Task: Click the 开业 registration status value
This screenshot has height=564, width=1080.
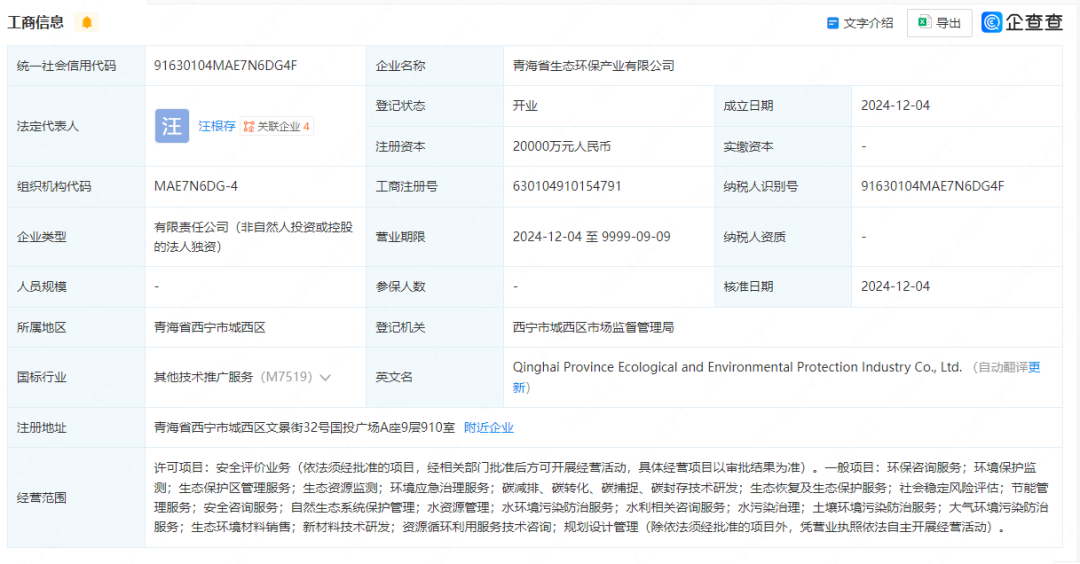Action: (525, 106)
